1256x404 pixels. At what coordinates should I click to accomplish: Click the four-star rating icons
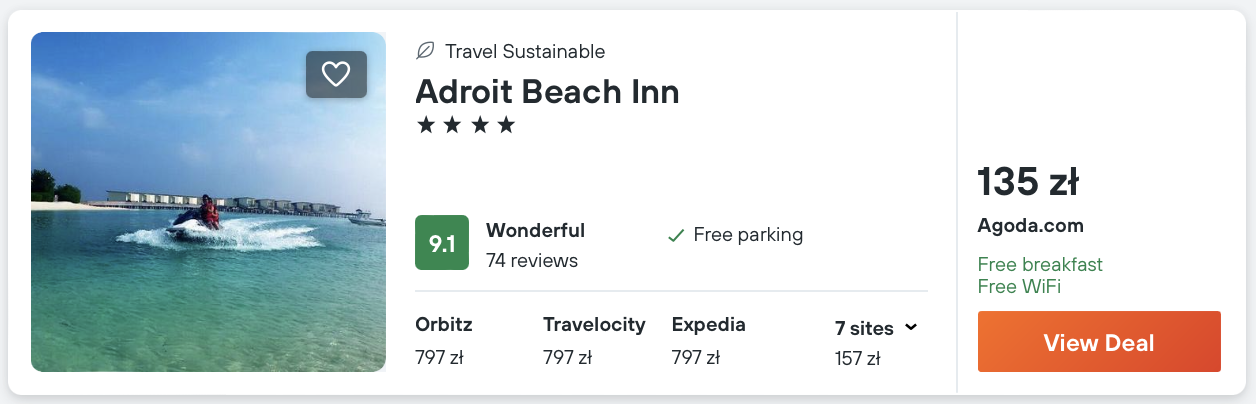tap(465, 125)
